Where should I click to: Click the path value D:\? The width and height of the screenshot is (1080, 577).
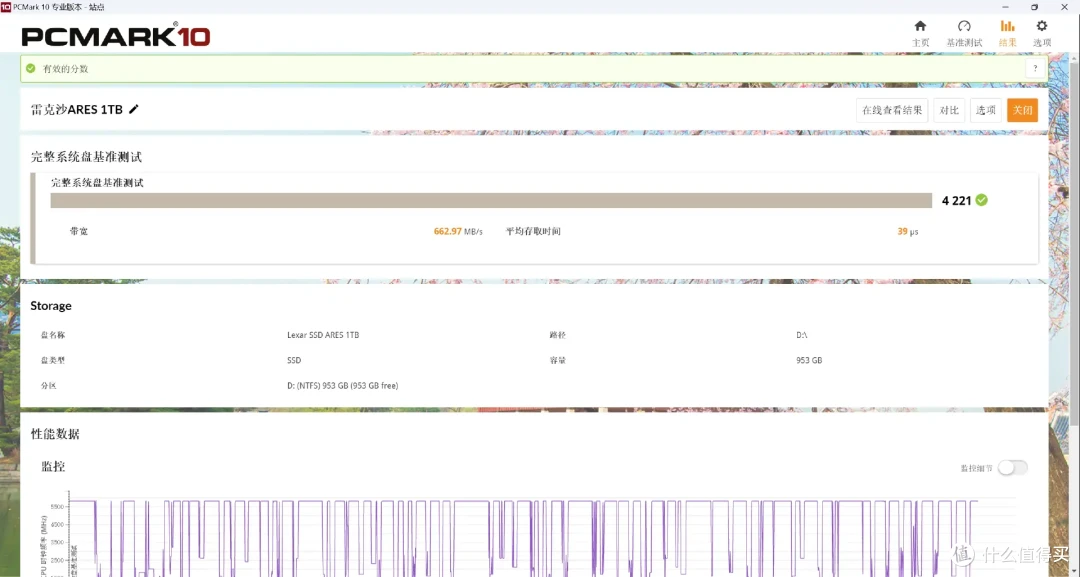[802, 335]
